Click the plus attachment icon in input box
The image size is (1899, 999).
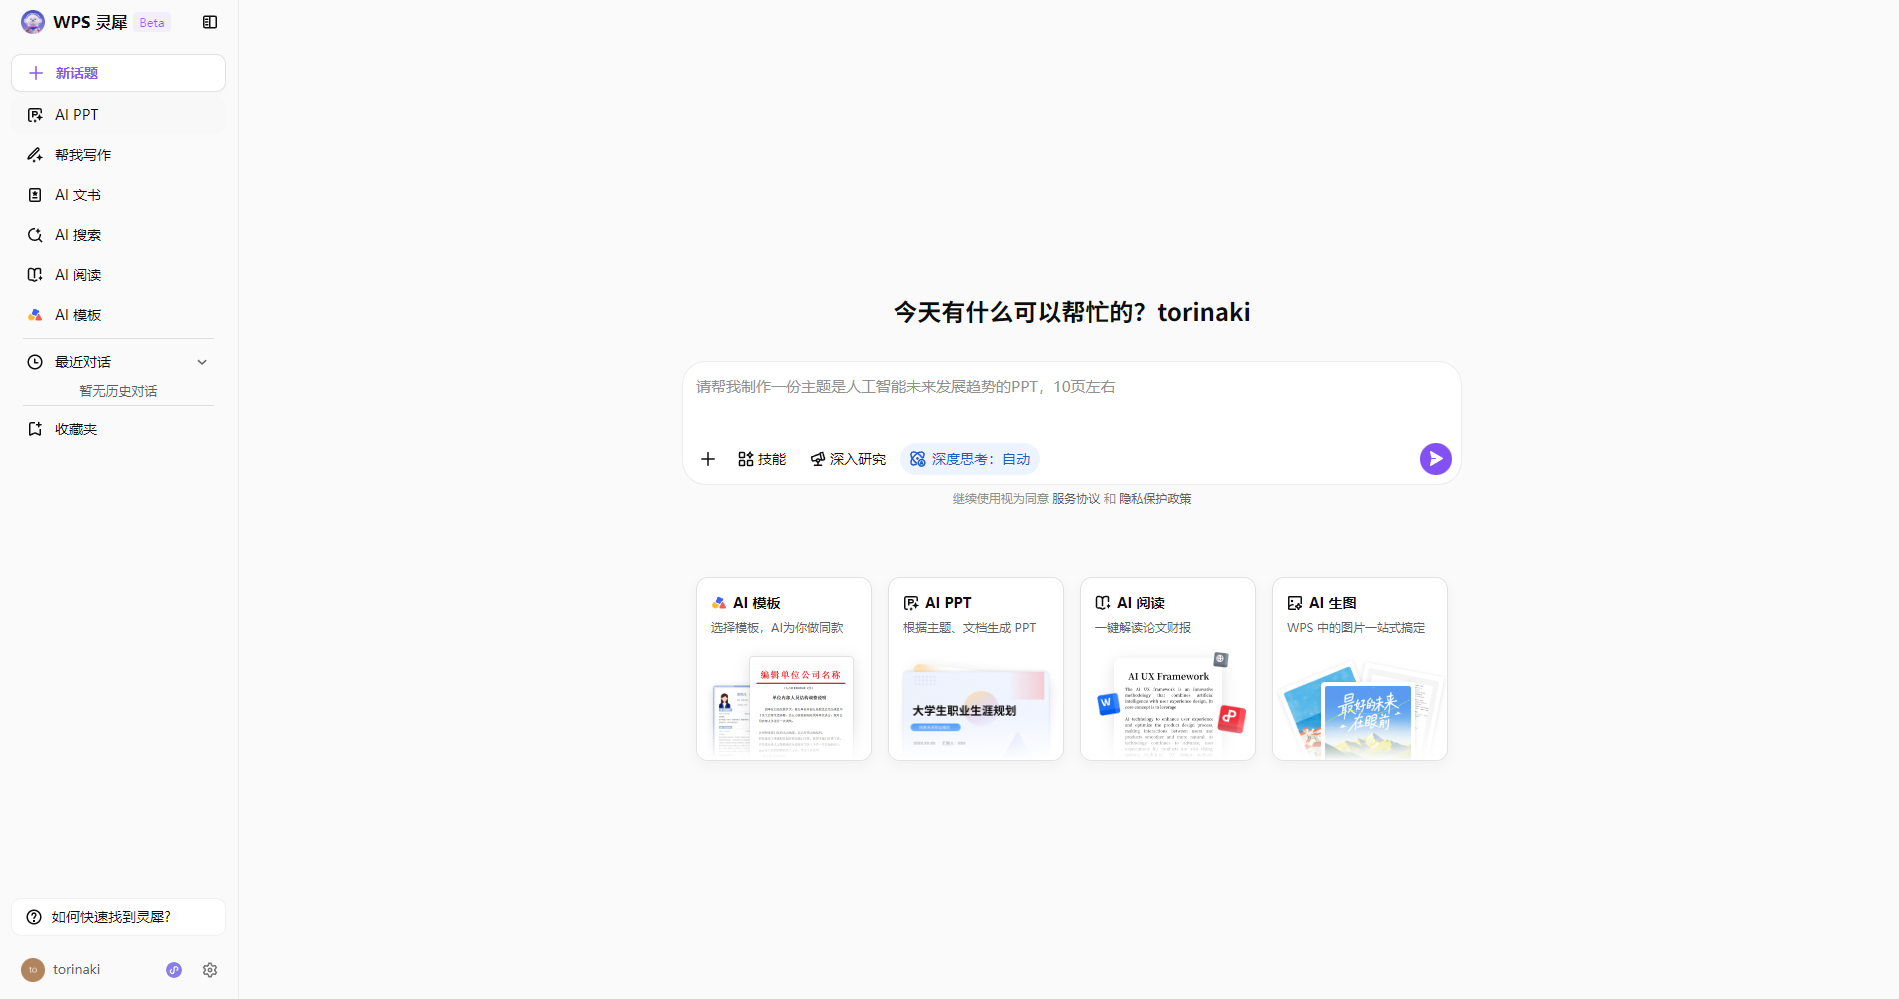point(708,459)
